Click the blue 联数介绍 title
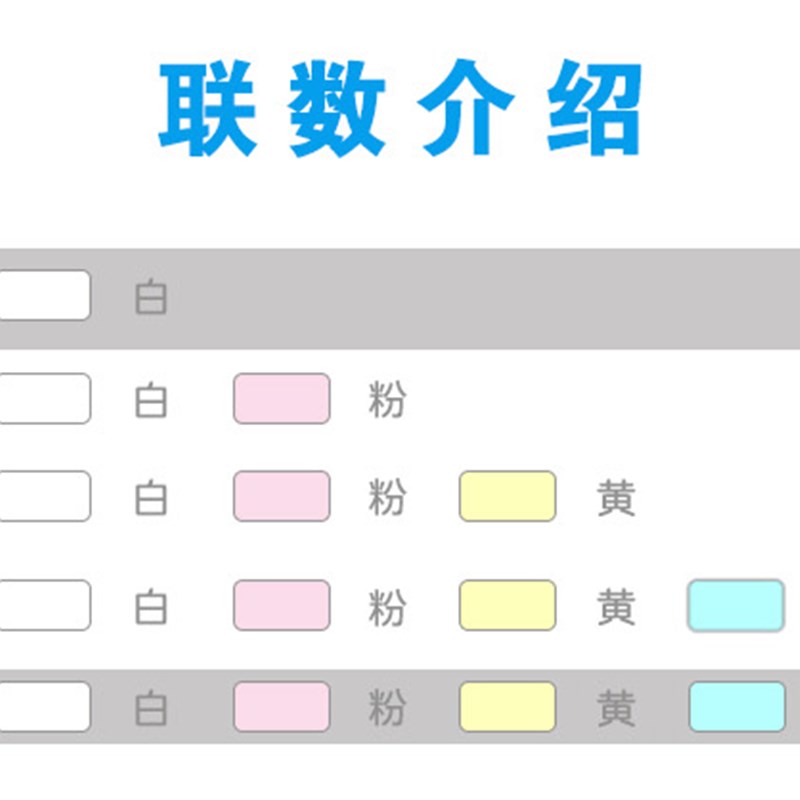 [400, 110]
